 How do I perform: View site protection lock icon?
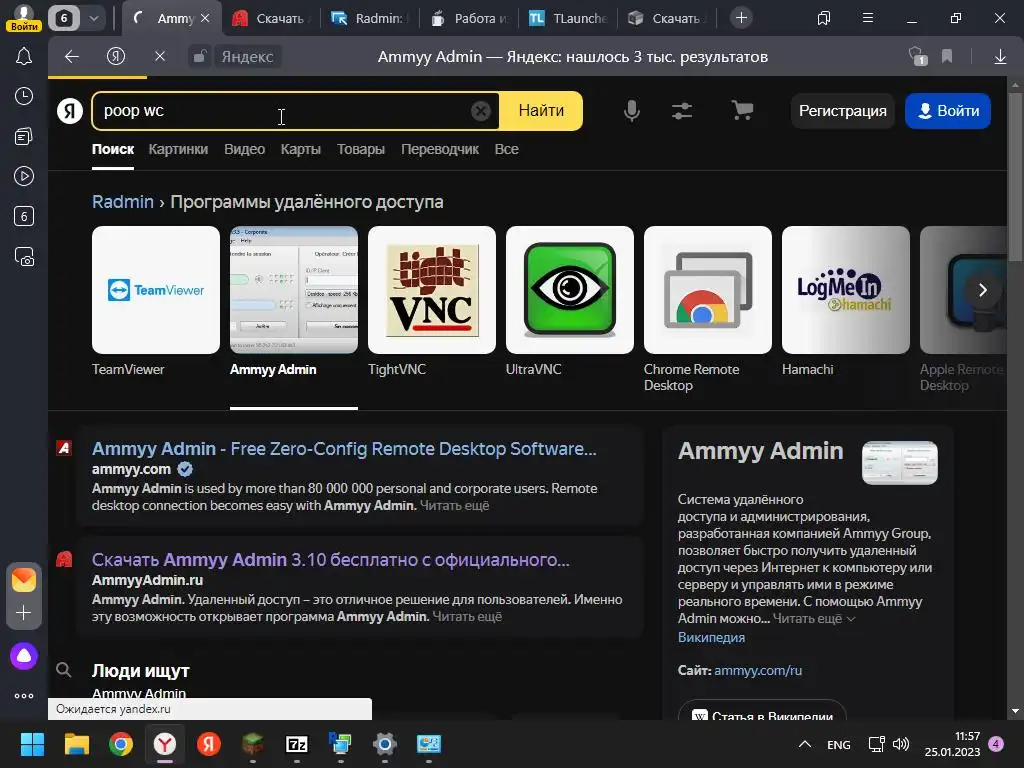click(x=200, y=57)
